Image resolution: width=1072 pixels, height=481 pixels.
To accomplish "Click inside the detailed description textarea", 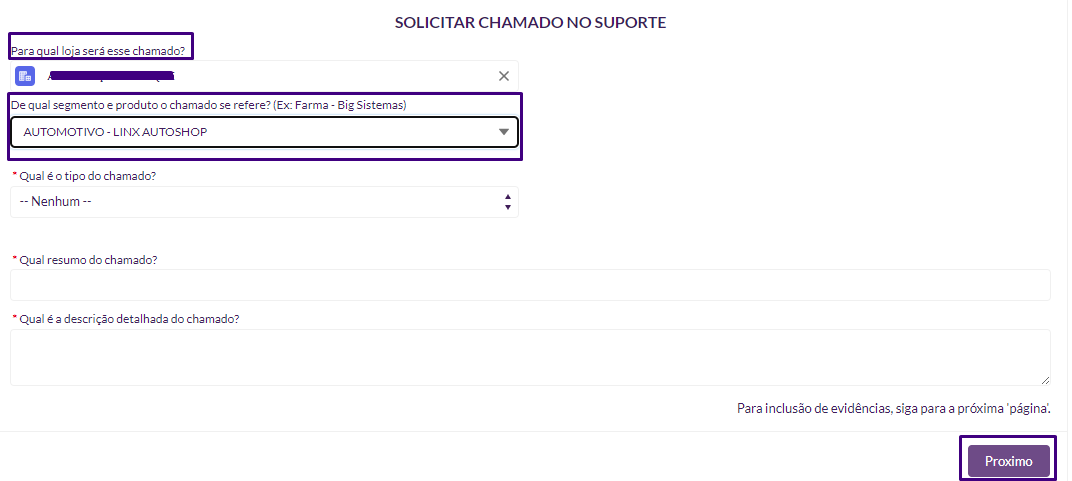I will [530, 357].
